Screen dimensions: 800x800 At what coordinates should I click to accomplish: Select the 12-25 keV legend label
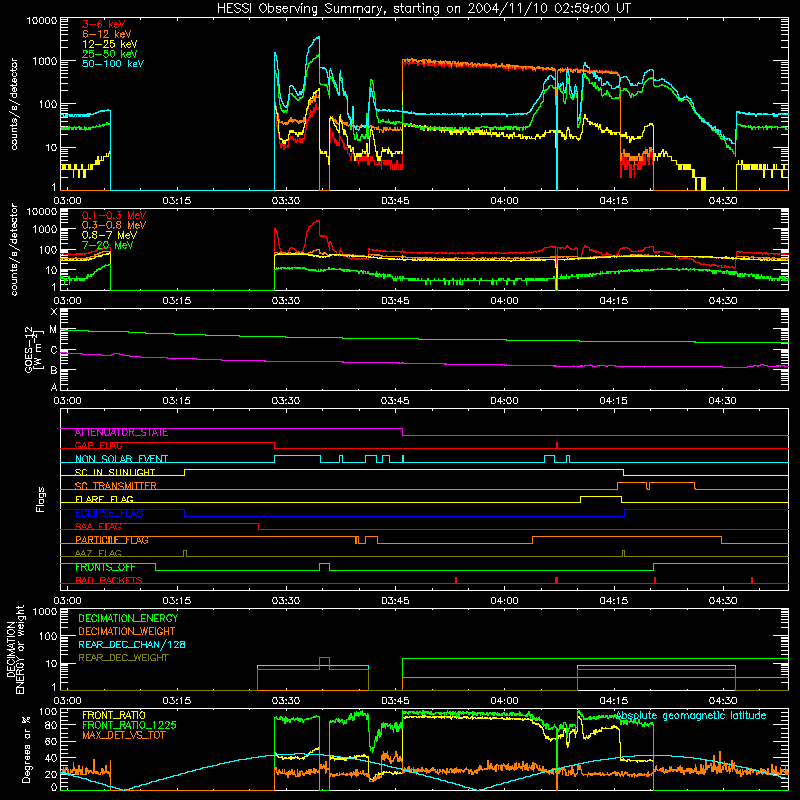[x=109, y=44]
